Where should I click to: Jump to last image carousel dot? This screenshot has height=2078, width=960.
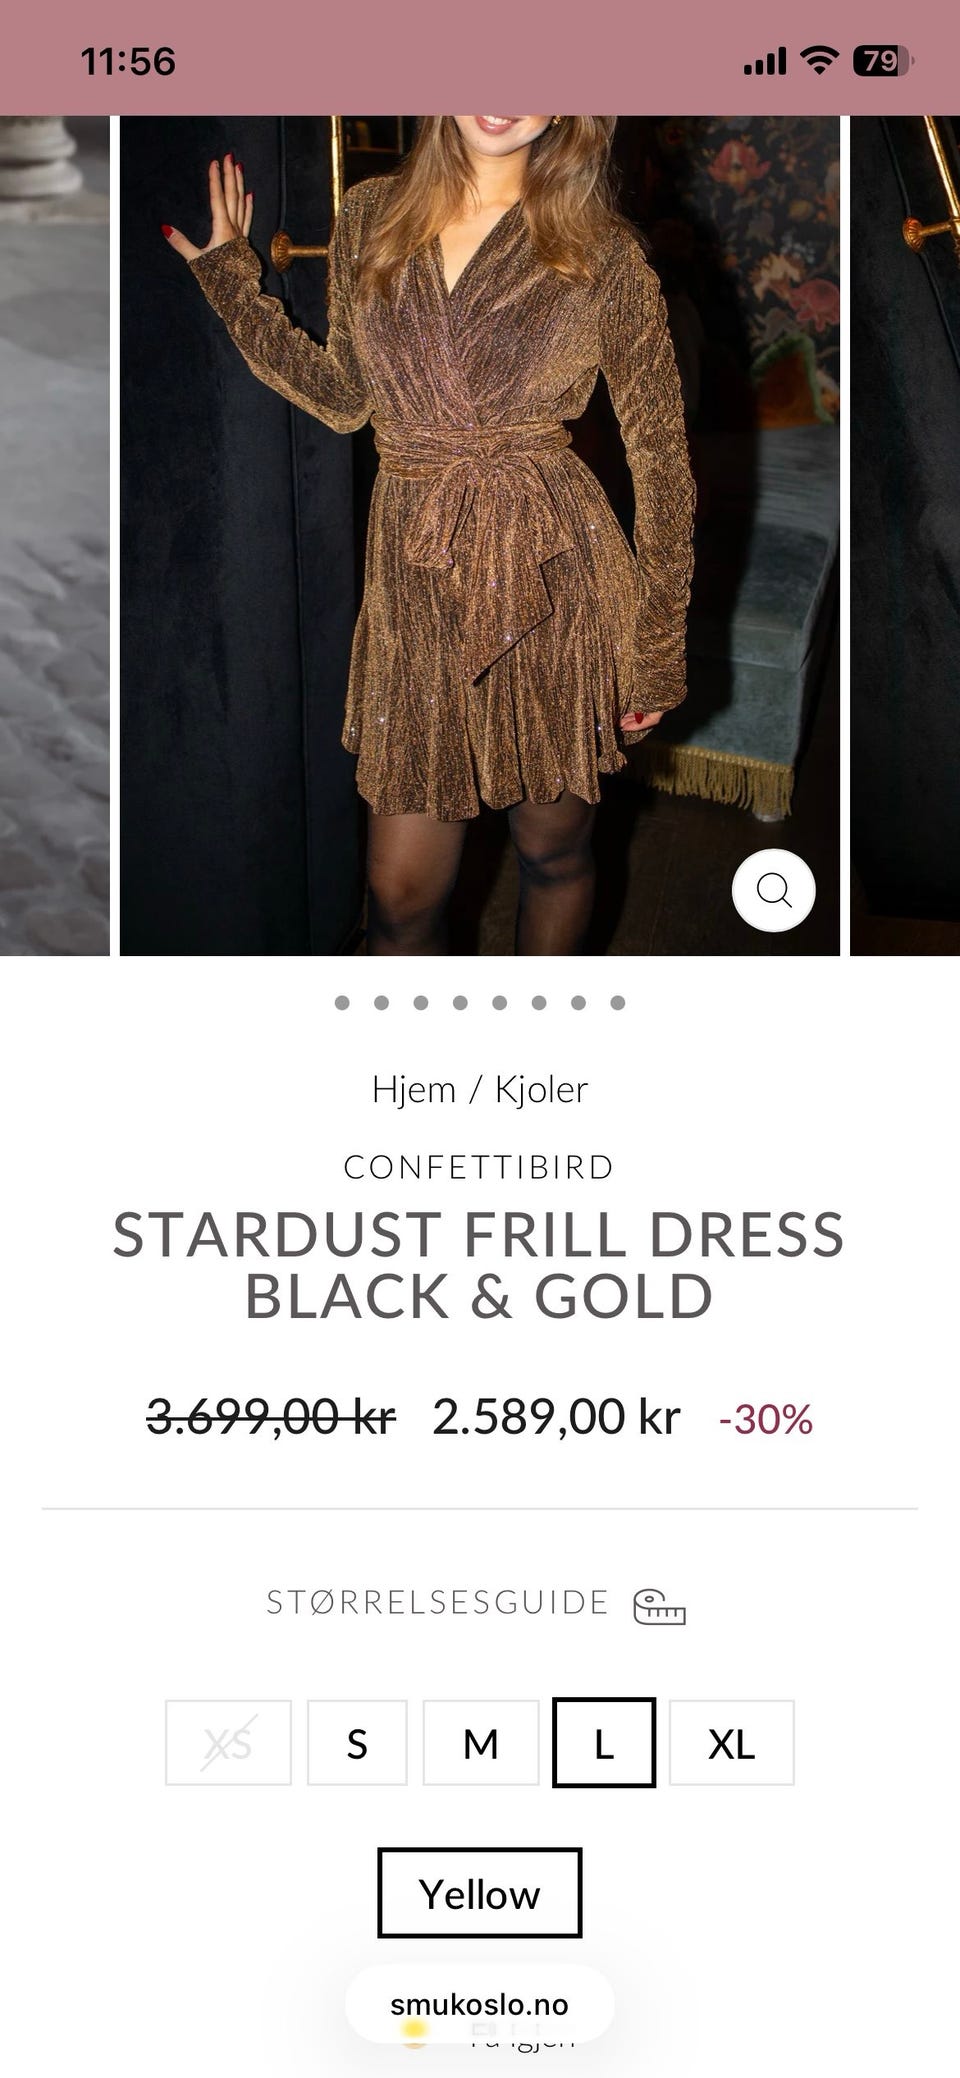tap(618, 1003)
